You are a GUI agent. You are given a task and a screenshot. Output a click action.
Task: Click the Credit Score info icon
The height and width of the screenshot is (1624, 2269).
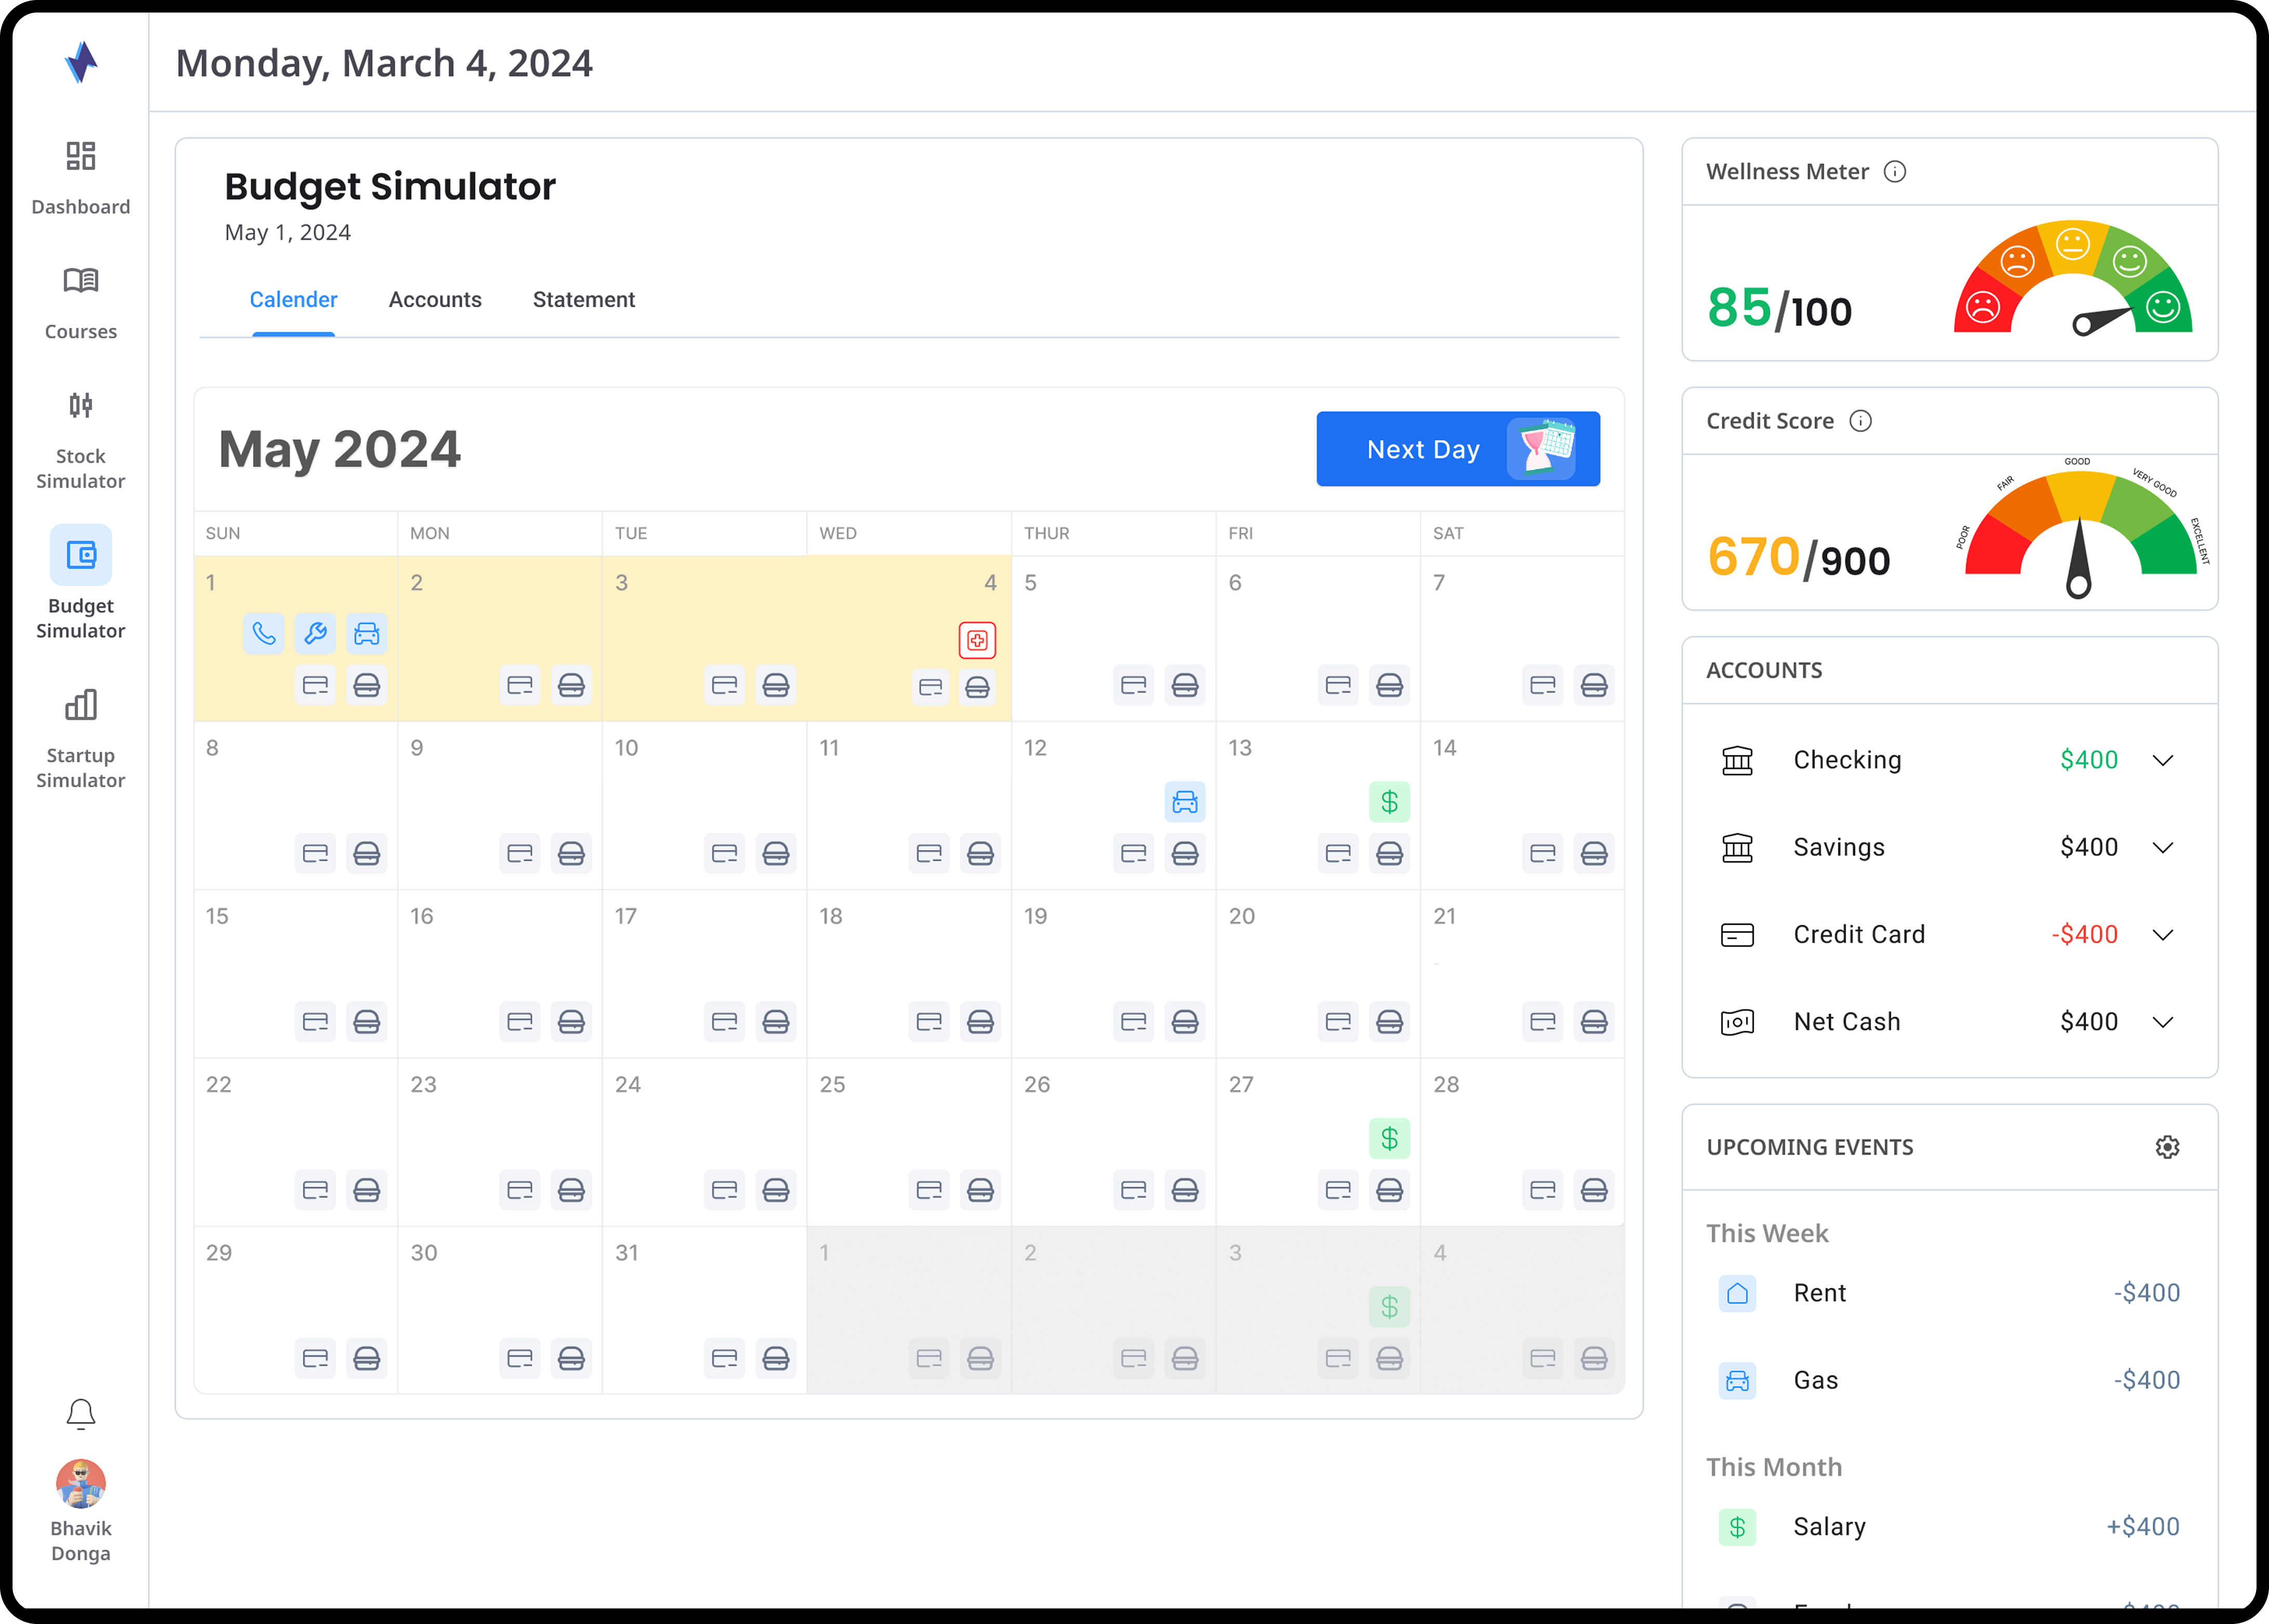point(1860,421)
